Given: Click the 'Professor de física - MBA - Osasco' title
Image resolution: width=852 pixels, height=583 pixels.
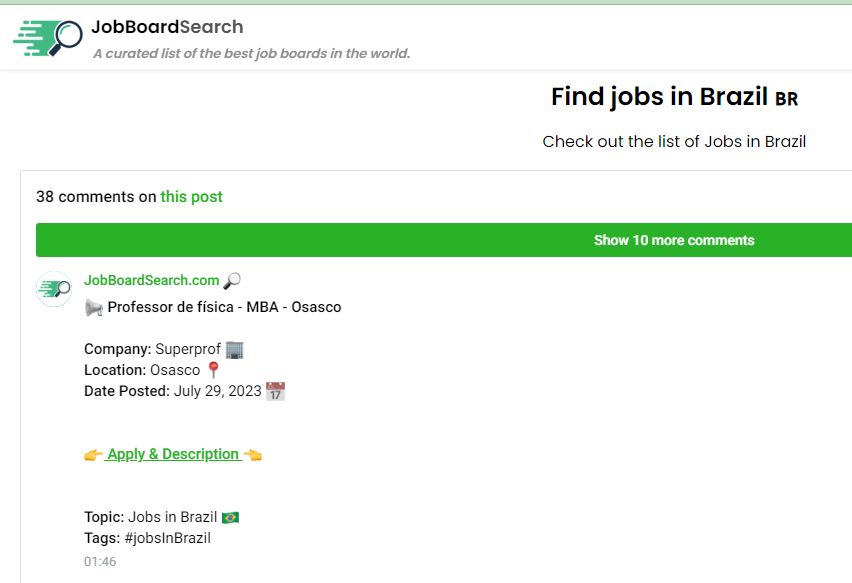Looking at the screenshot, I should (x=224, y=307).
